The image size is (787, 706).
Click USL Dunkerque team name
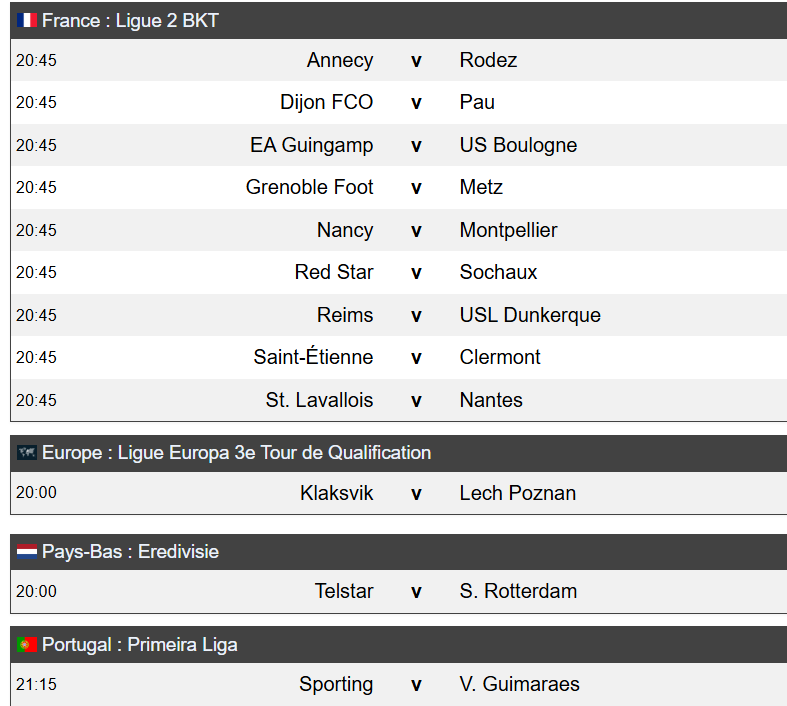click(530, 315)
